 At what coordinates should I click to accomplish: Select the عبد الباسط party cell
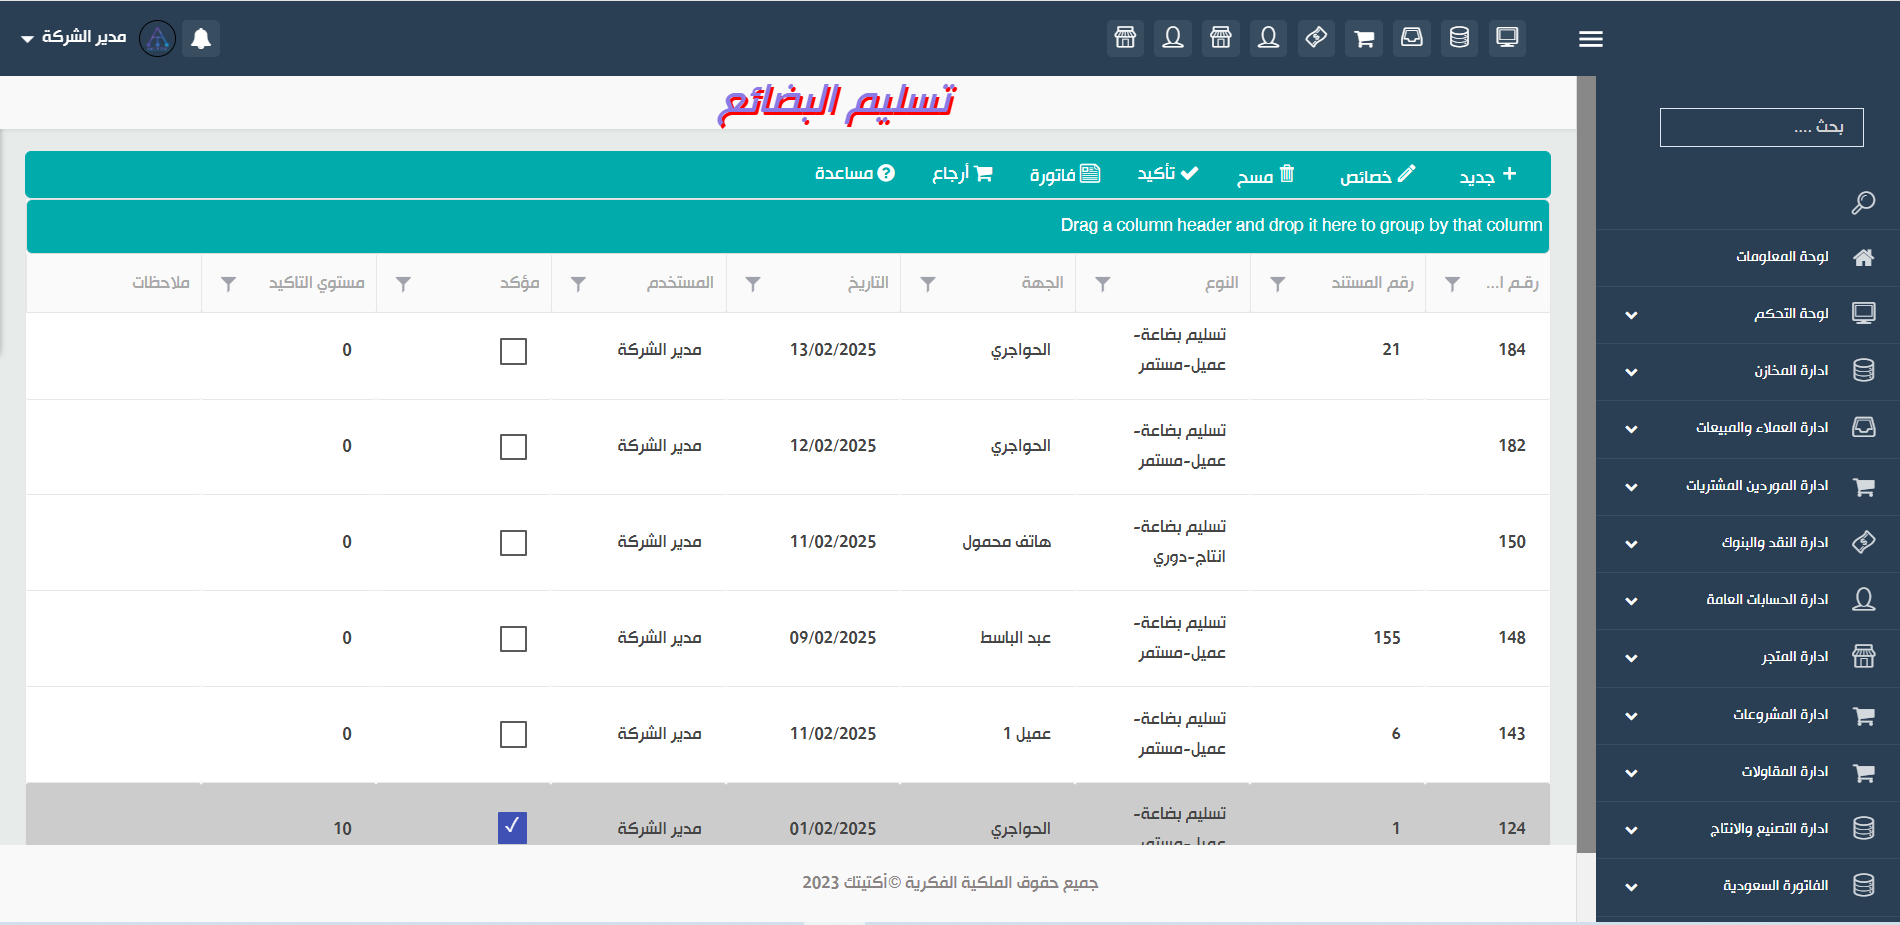pos(1015,638)
